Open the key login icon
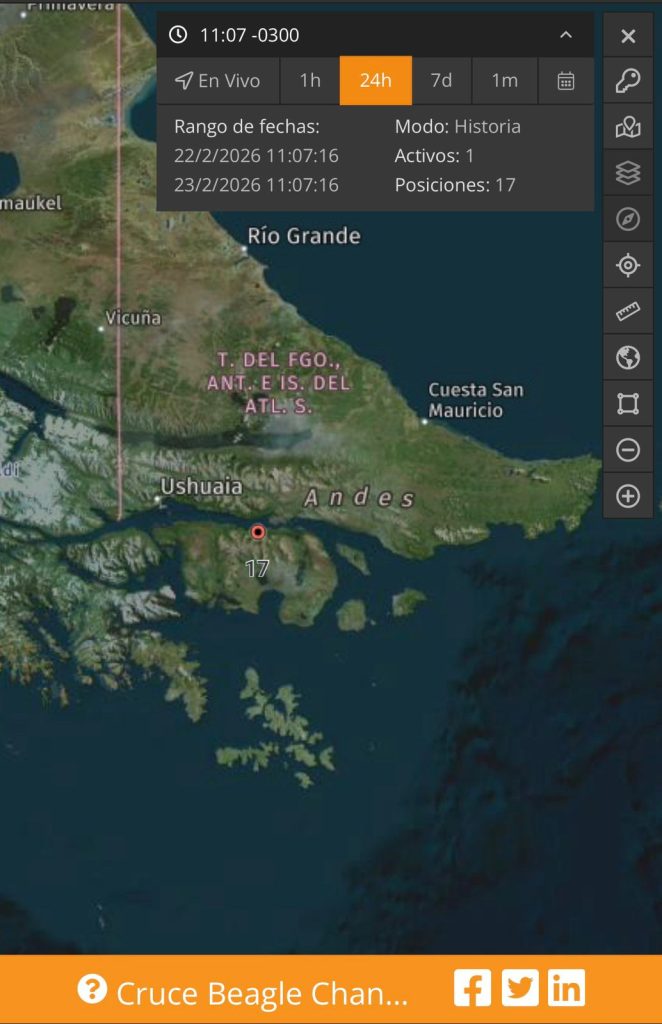Screen dimensions: 662x1024 [x=627, y=81]
